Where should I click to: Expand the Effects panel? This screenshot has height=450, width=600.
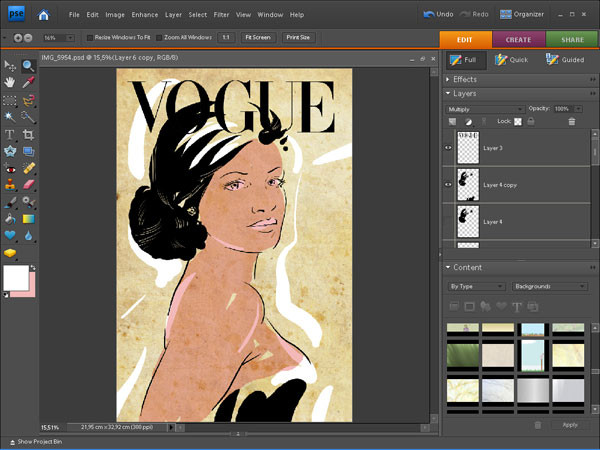447,79
